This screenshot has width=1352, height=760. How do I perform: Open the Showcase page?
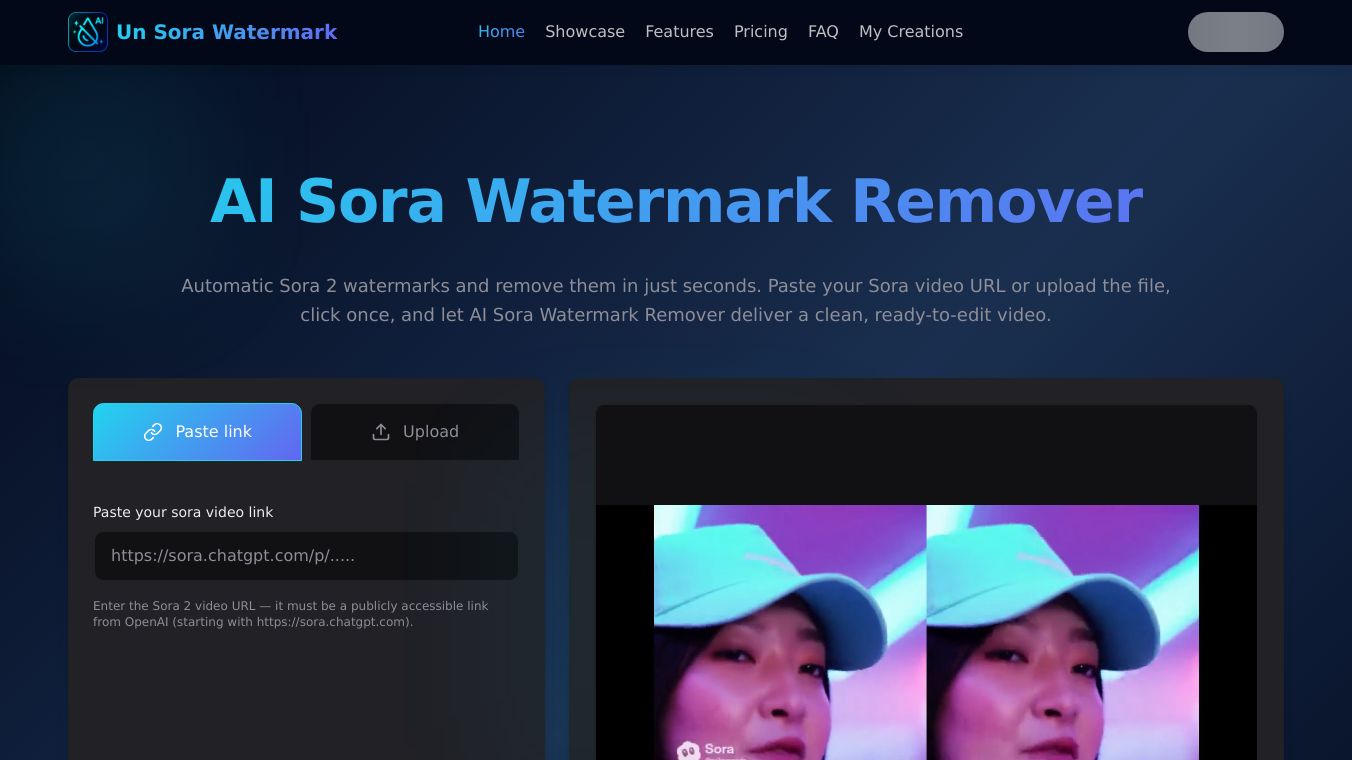pyautogui.click(x=585, y=31)
